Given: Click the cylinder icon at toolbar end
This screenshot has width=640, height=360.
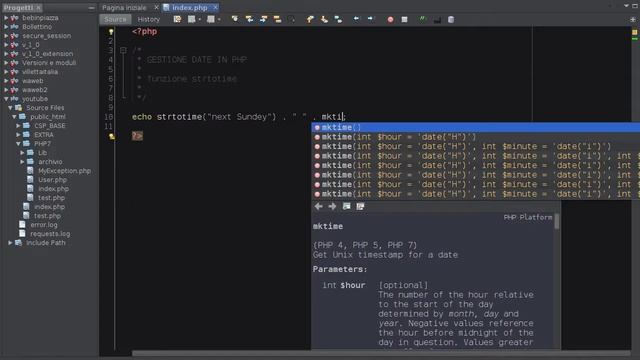Looking at the screenshot, I should tap(451, 19).
